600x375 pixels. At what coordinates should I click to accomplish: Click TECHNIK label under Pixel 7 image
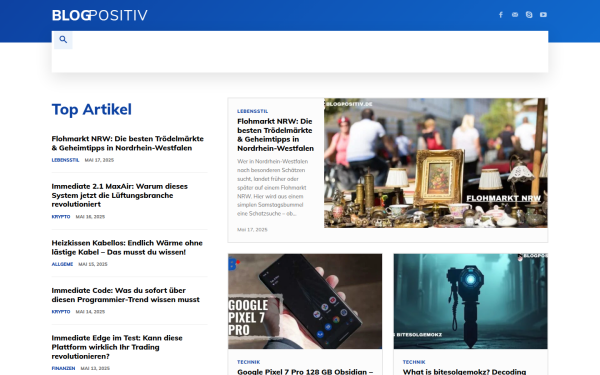pyautogui.click(x=249, y=362)
